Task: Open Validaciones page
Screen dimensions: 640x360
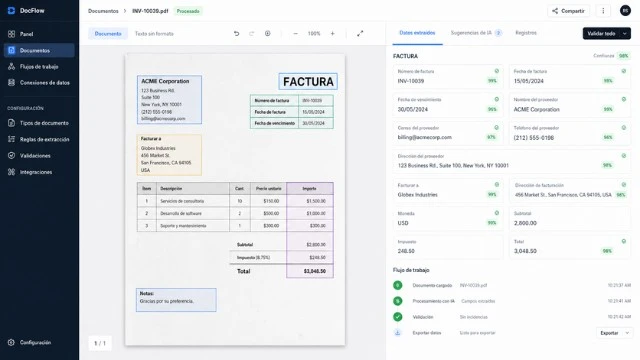Action: tap(39, 156)
